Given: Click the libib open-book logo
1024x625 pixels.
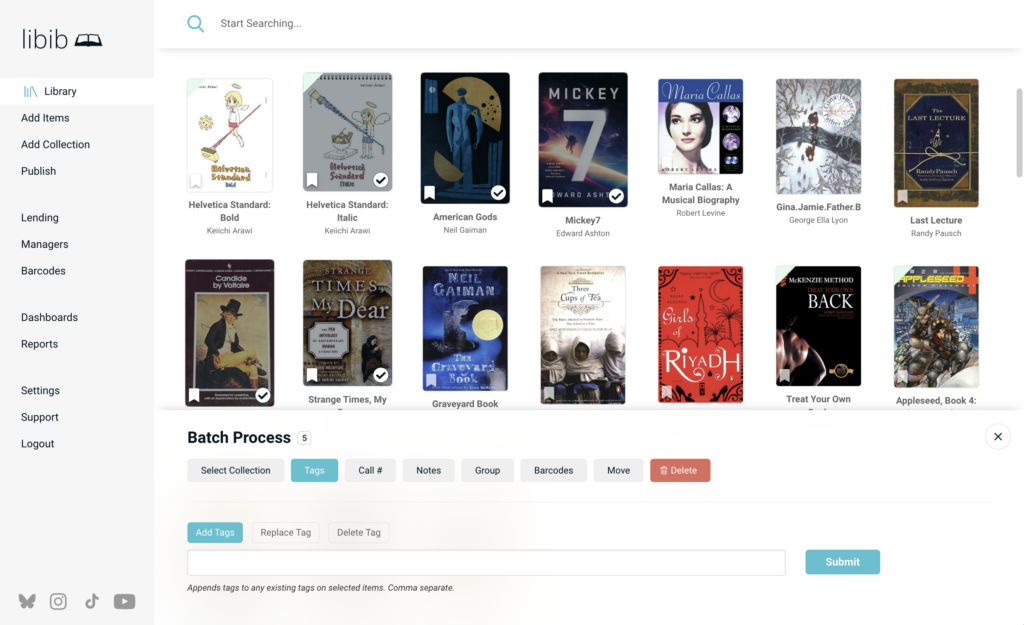Looking at the screenshot, I should point(88,40).
